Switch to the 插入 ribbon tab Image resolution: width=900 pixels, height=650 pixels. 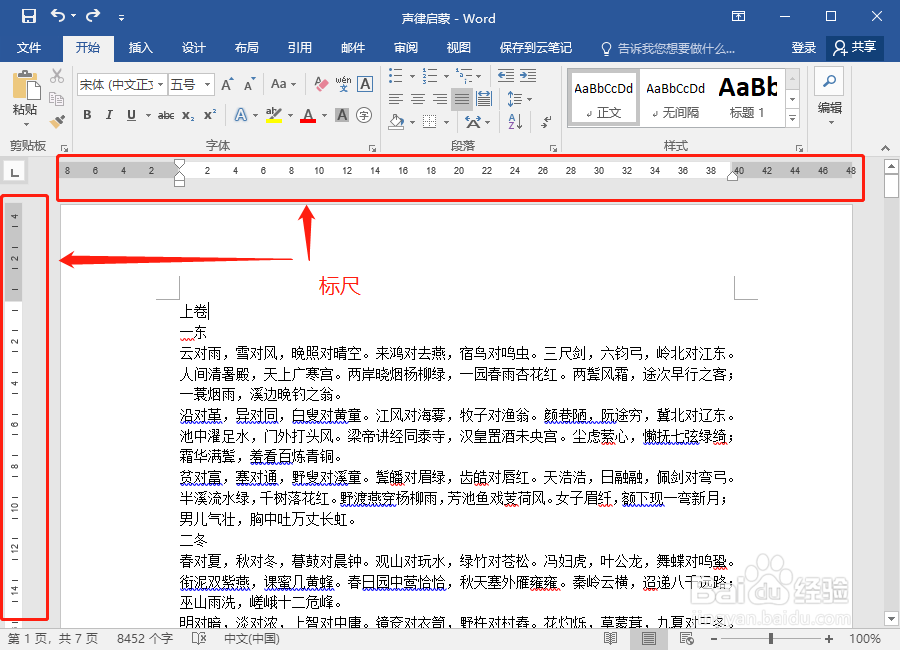pyautogui.click(x=140, y=46)
